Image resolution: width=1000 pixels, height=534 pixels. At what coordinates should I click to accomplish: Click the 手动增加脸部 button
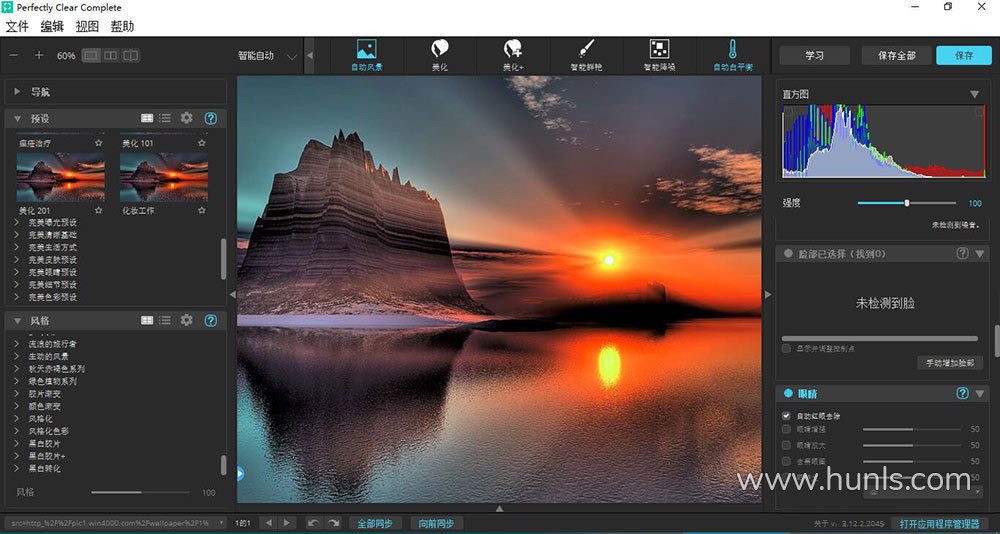950,363
